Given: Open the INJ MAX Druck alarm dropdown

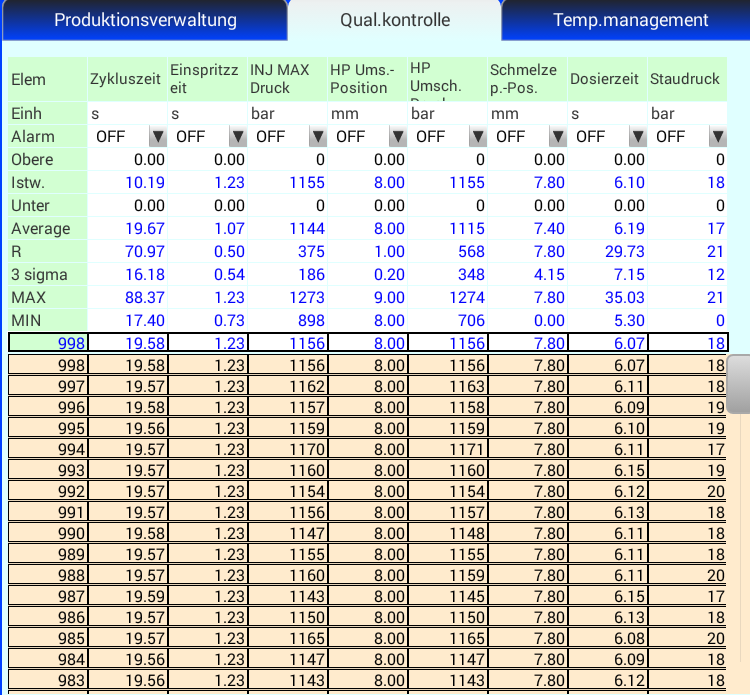Looking at the screenshot, I should (x=317, y=137).
